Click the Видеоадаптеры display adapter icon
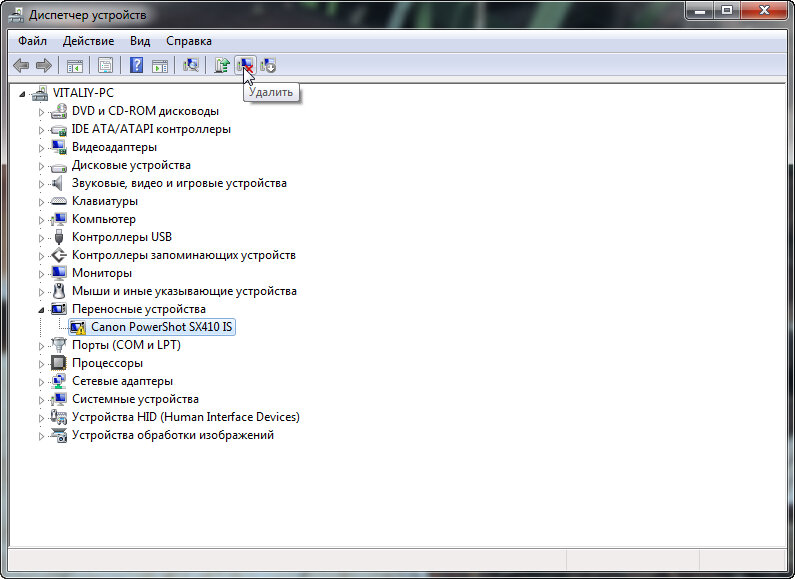The image size is (795, 579). coord(59,147)
